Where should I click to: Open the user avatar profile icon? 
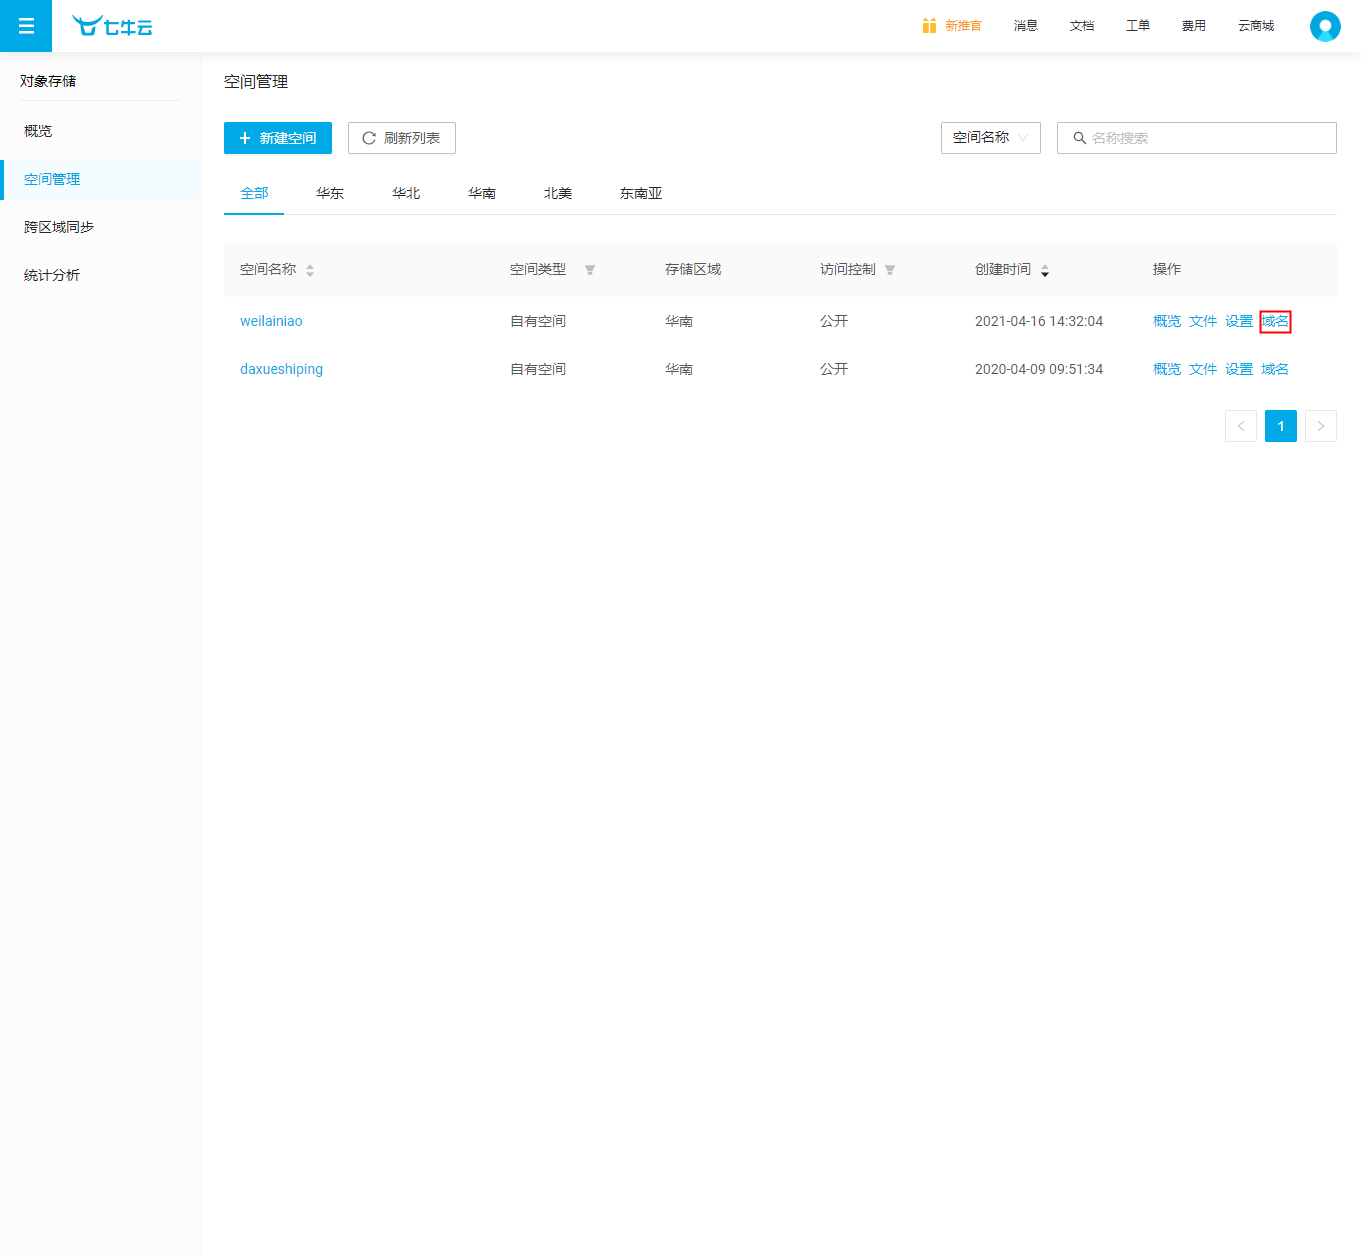click(1325, 26)
